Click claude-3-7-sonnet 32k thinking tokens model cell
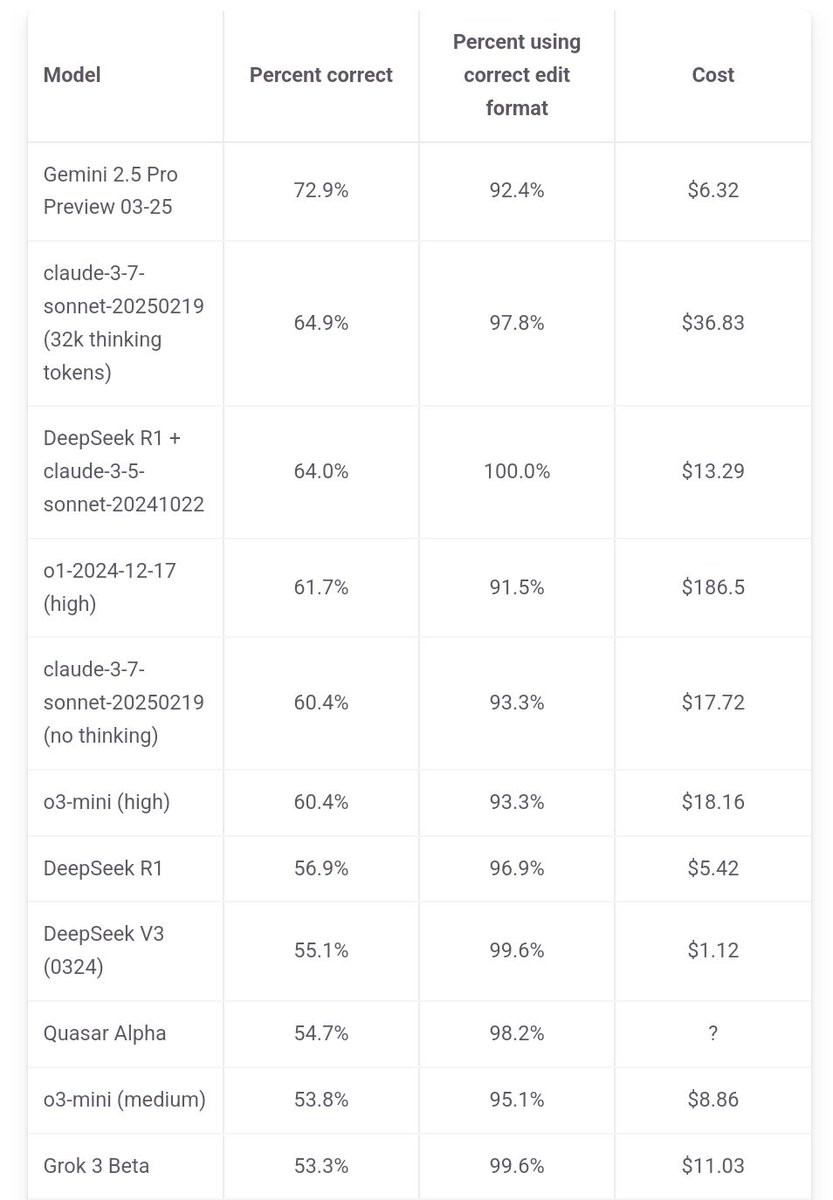833x1200 pixels. pos(123,323)
